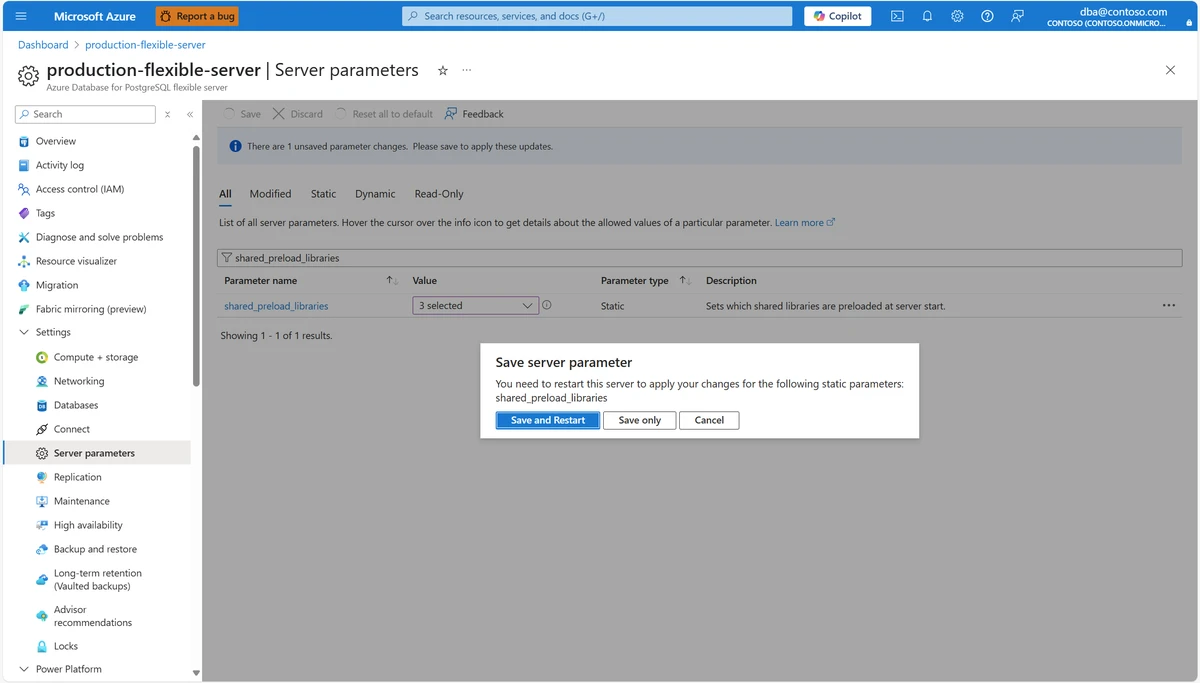Switch to the Static tab
The image size is (1200, 683).
pos(323,194)
